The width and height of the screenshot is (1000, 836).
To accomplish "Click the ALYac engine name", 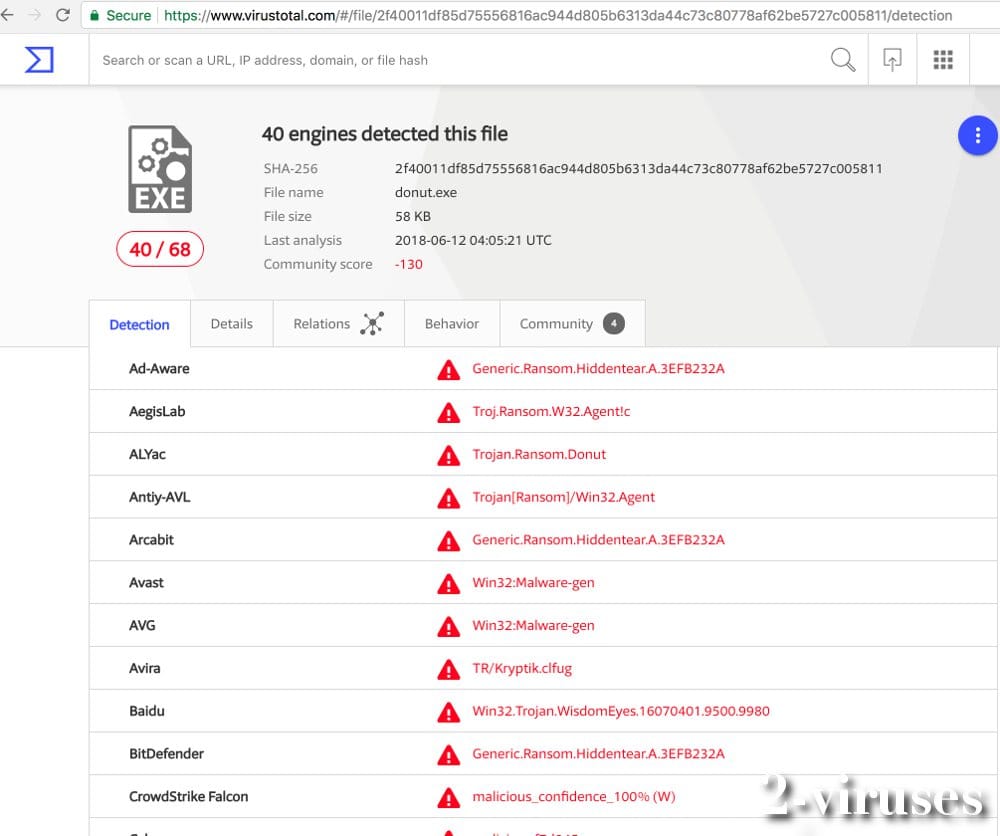I will click(x=147, y=454).
